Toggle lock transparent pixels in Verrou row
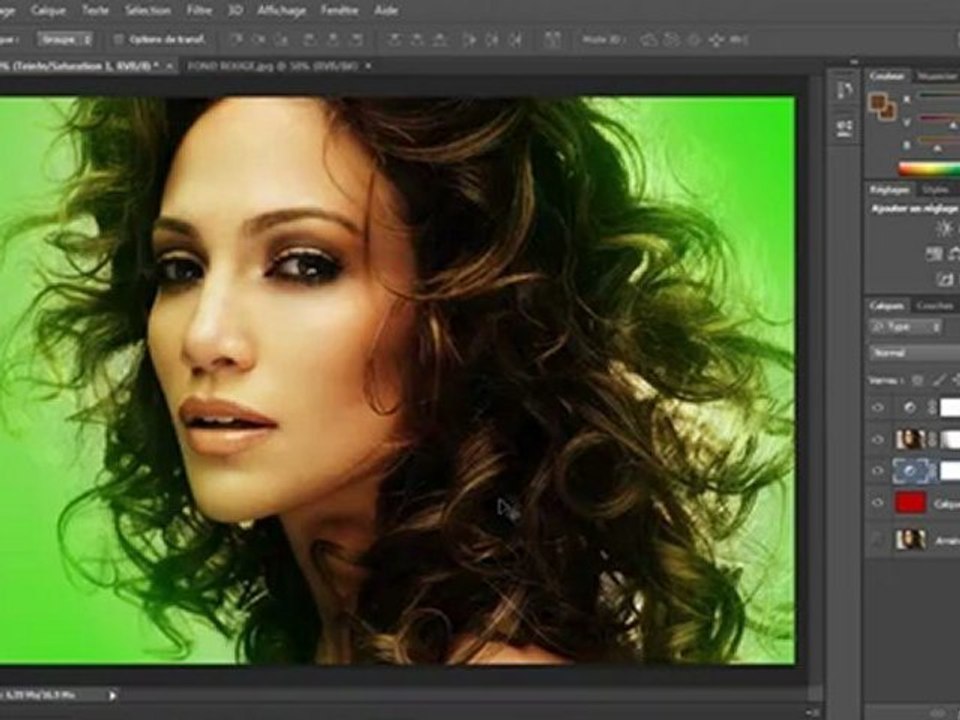The height and width of the screenshot is (720, 960). click(x=917, y=381)
